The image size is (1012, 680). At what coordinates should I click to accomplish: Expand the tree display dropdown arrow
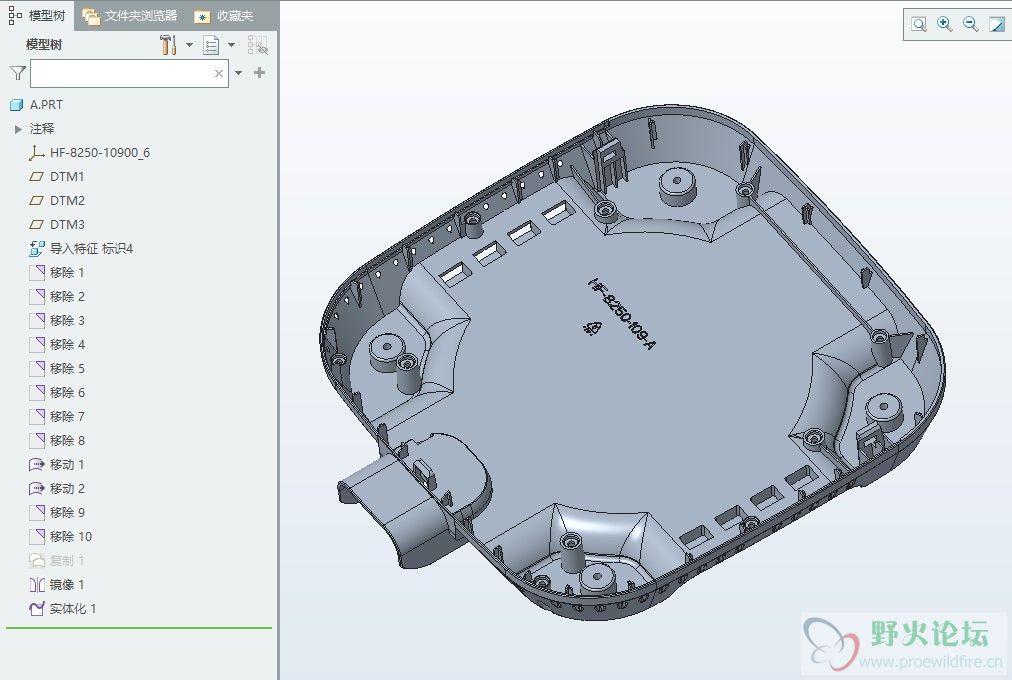(231, 45)
